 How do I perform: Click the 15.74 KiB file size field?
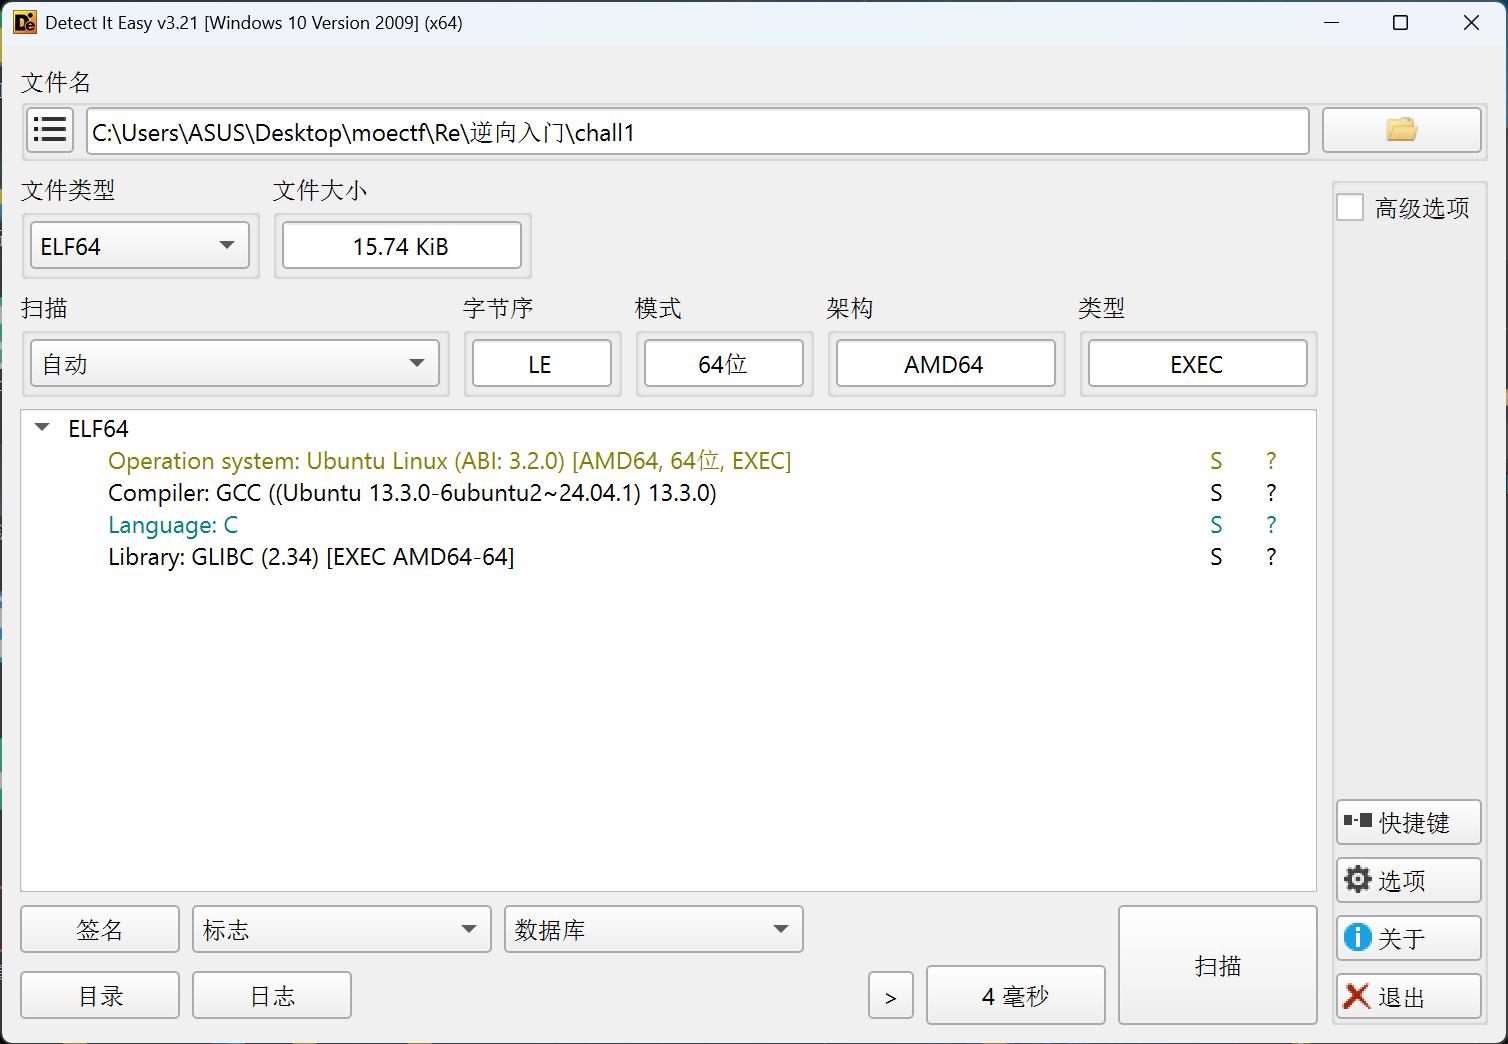pyautogui.click(x=402, y=246)
